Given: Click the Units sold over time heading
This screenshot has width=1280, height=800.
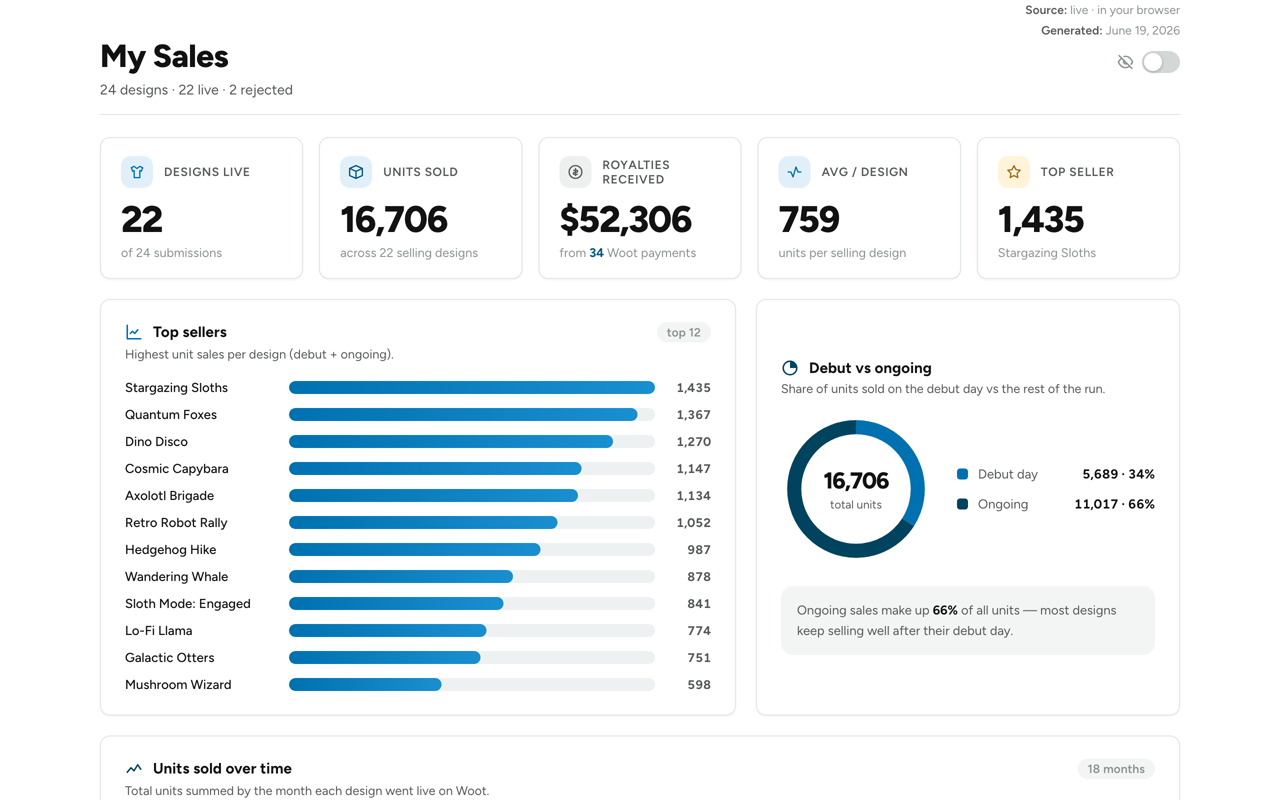Looking at the screenshot, I should click(222, 769).
